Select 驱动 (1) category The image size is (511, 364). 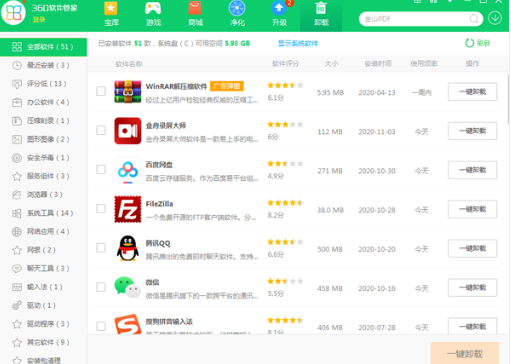tap(43, 305)
